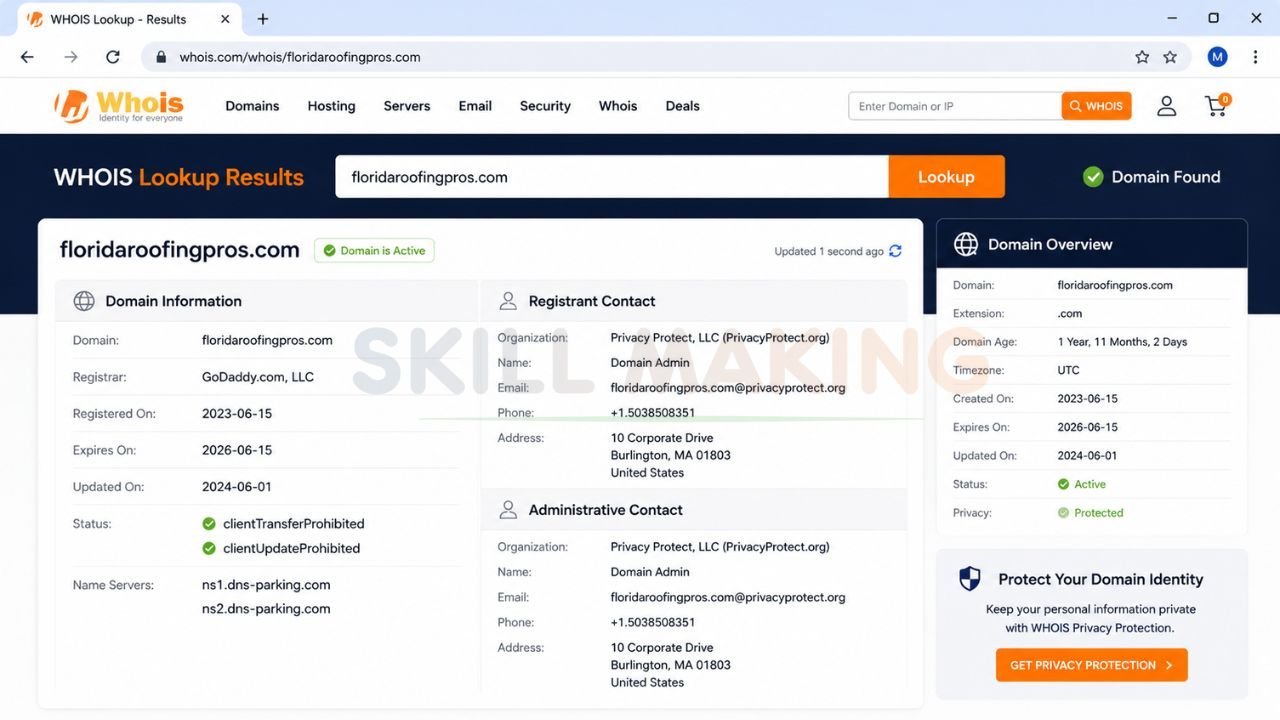Open the Deals menu item
The height and width of the screenshot is (720, 1280).
(683, 106)
